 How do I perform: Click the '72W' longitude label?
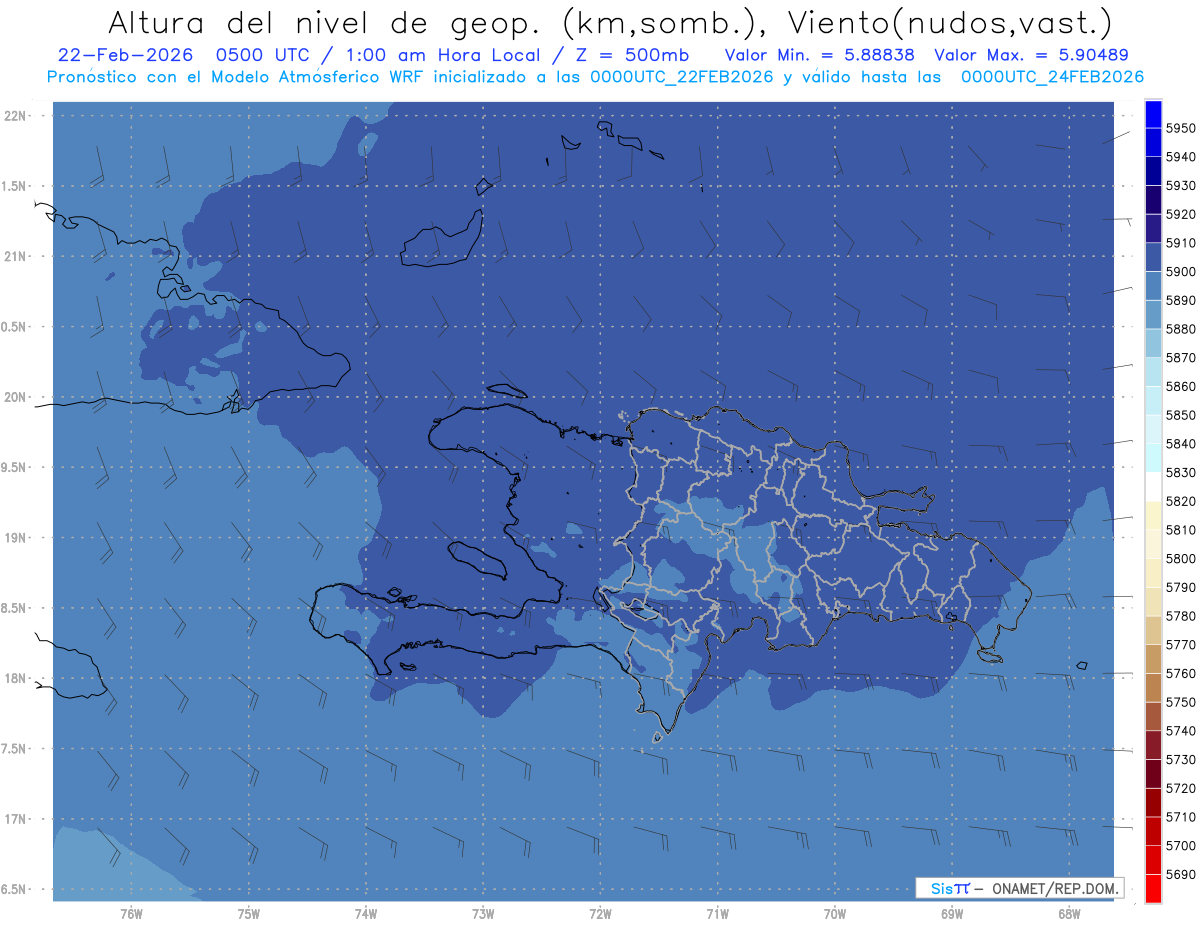600,914
